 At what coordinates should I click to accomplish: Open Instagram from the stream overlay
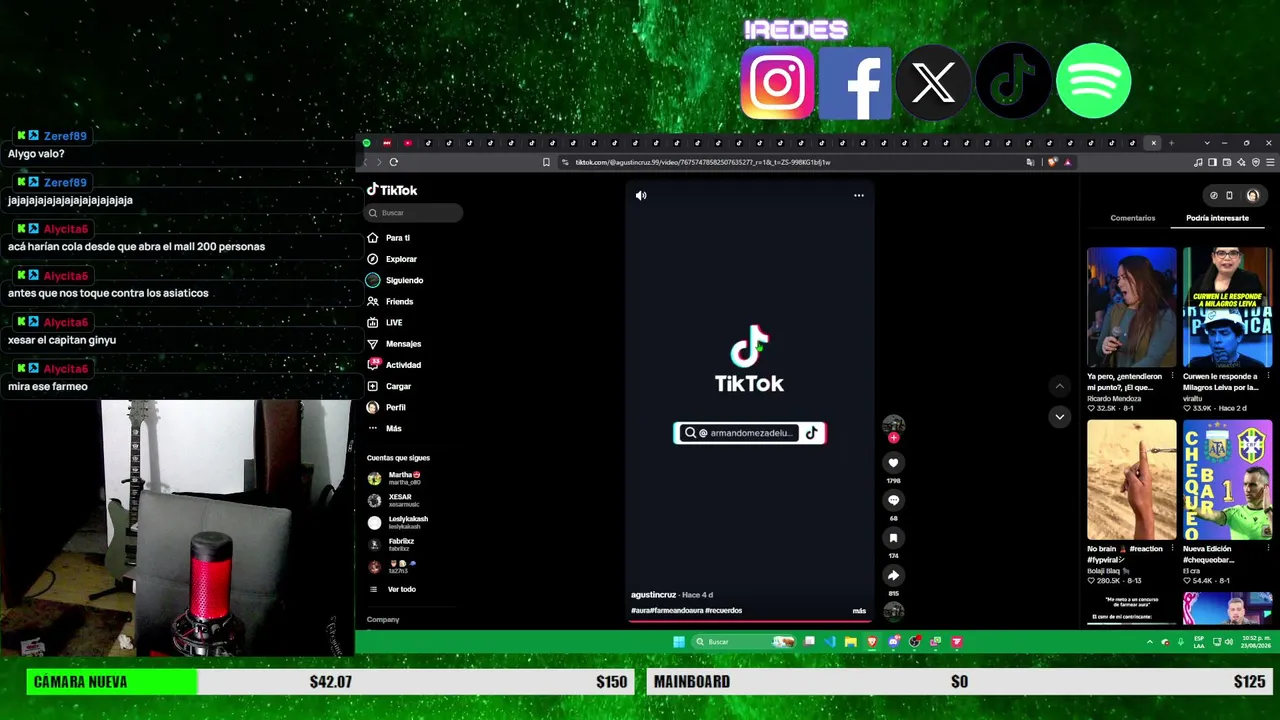point(777,83)
